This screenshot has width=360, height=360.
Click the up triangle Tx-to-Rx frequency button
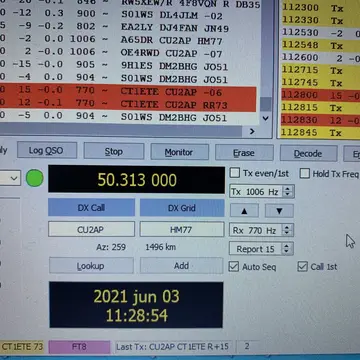pyautogui.click(x=244, y=211)
